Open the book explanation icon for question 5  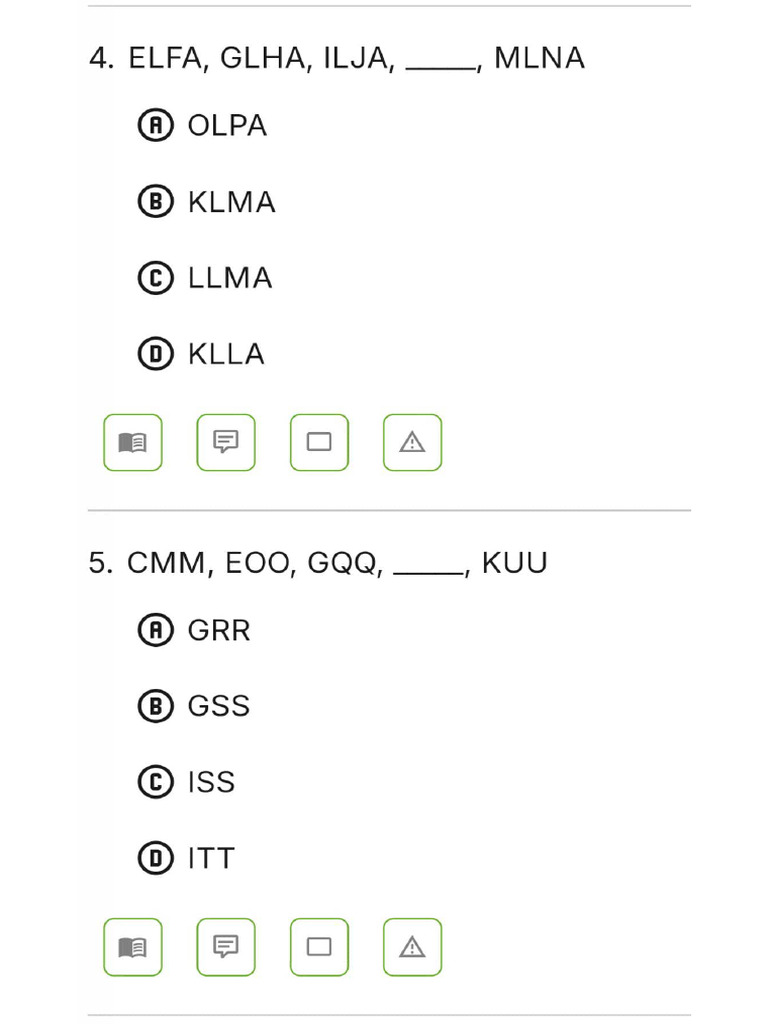pos(133,947)
